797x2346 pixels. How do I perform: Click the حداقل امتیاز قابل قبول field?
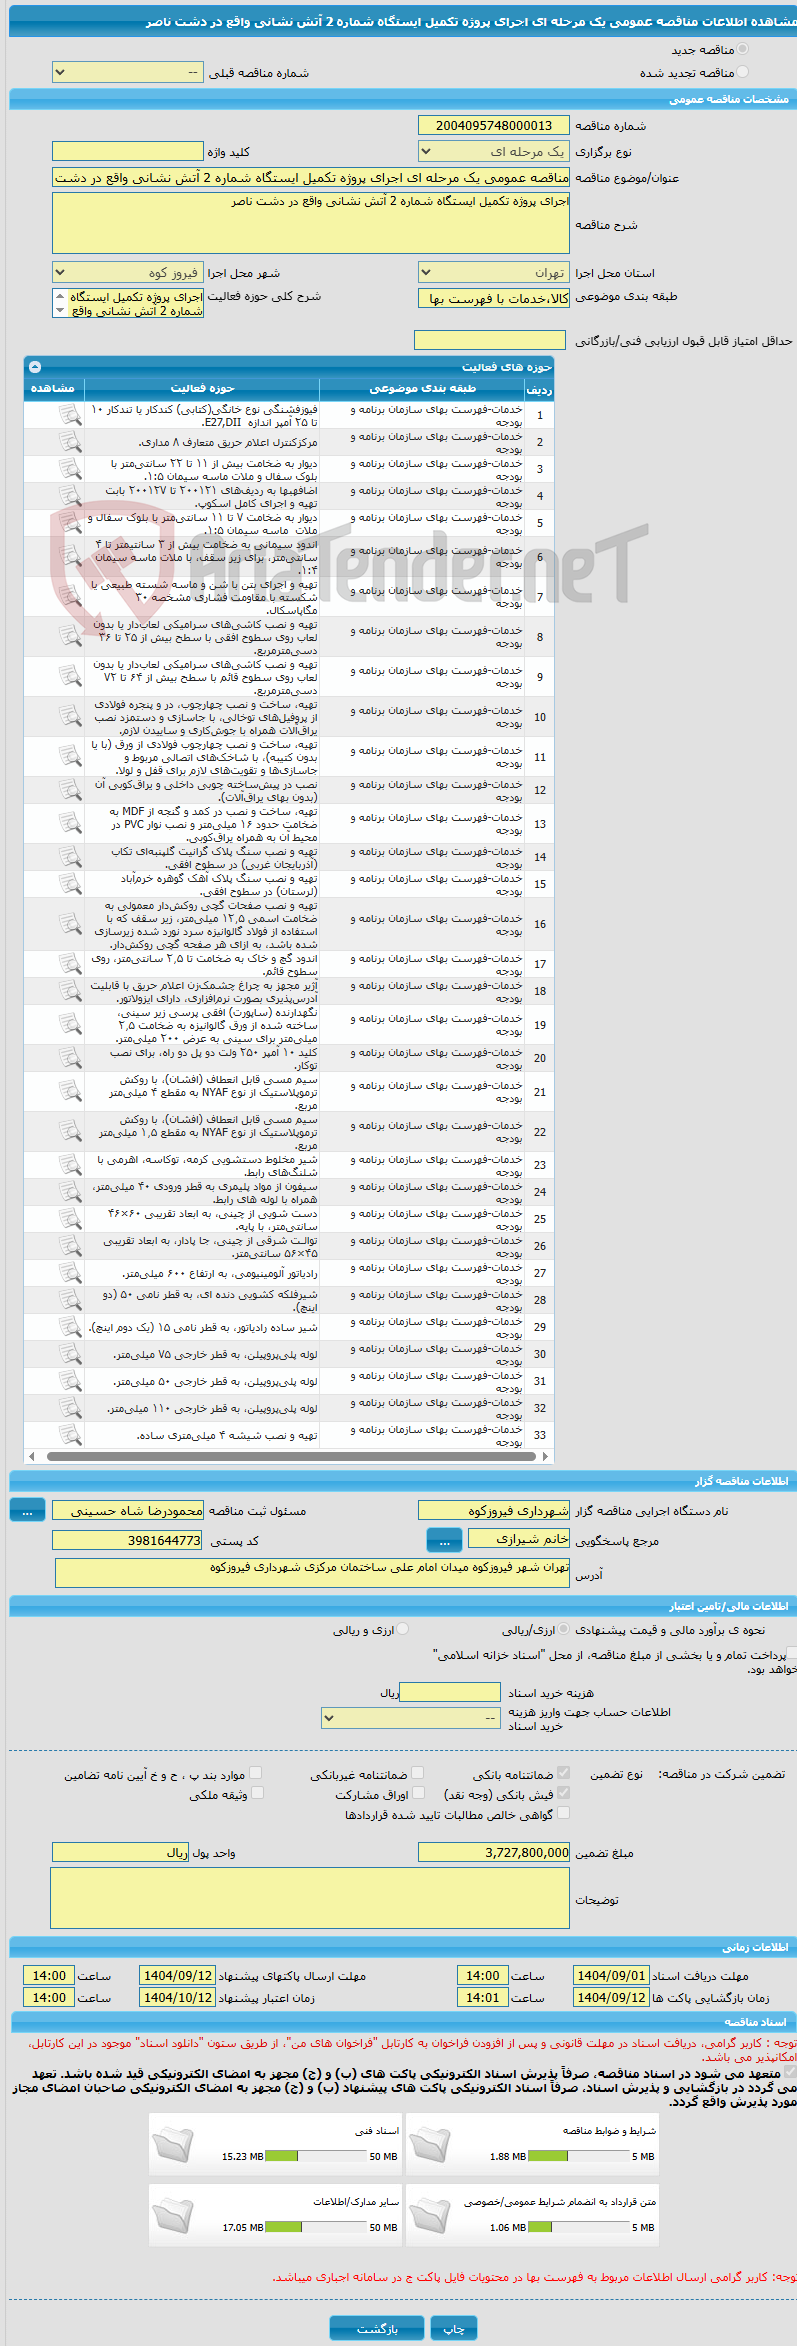(490, 340)
